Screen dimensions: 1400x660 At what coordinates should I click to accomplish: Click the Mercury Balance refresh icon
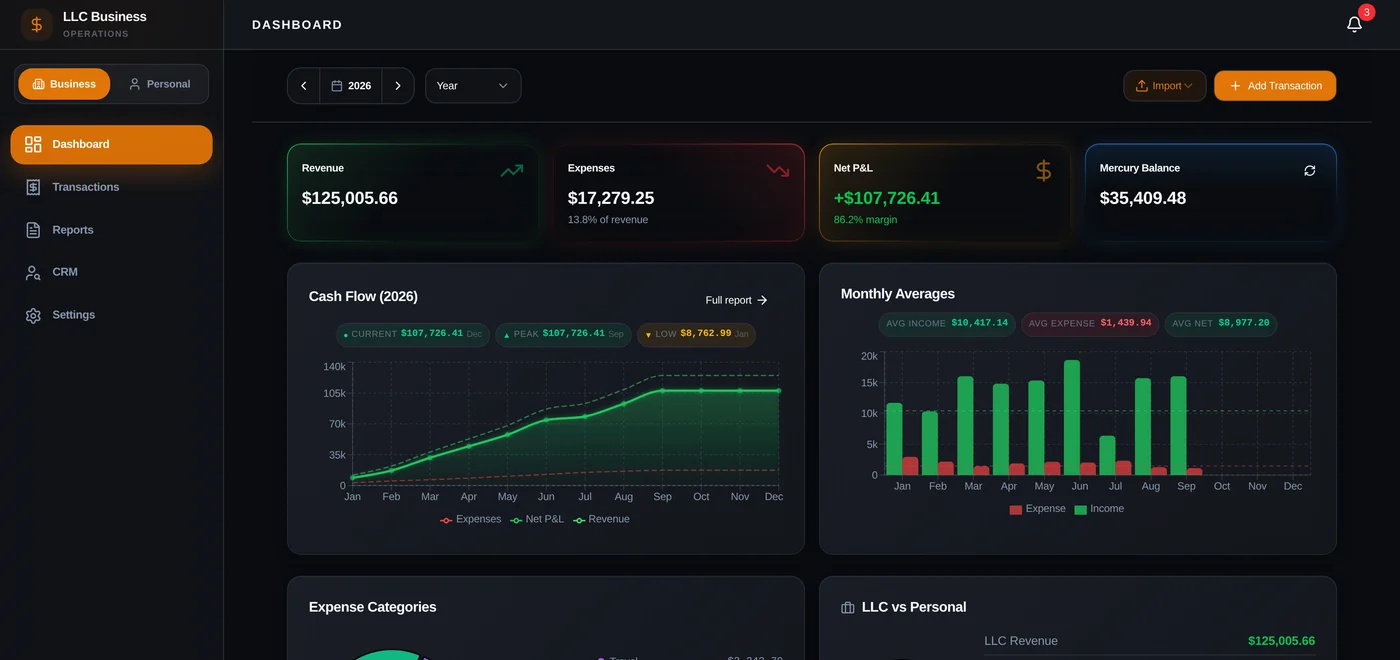tap(1310, 171)
